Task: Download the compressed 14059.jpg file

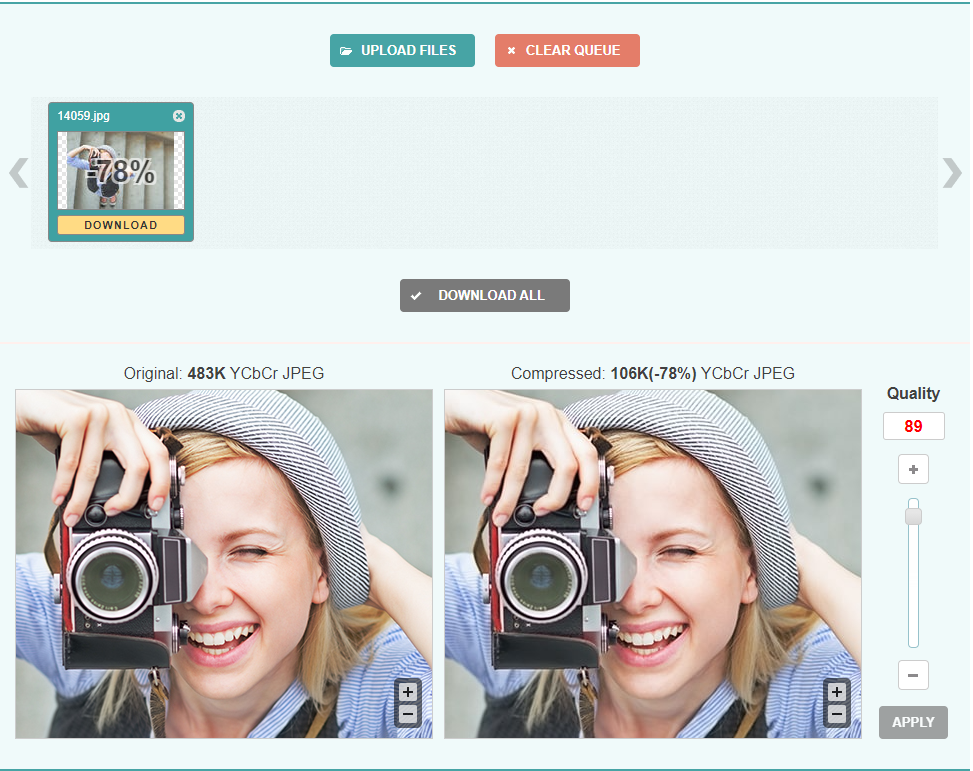Action: coord(120,225)
